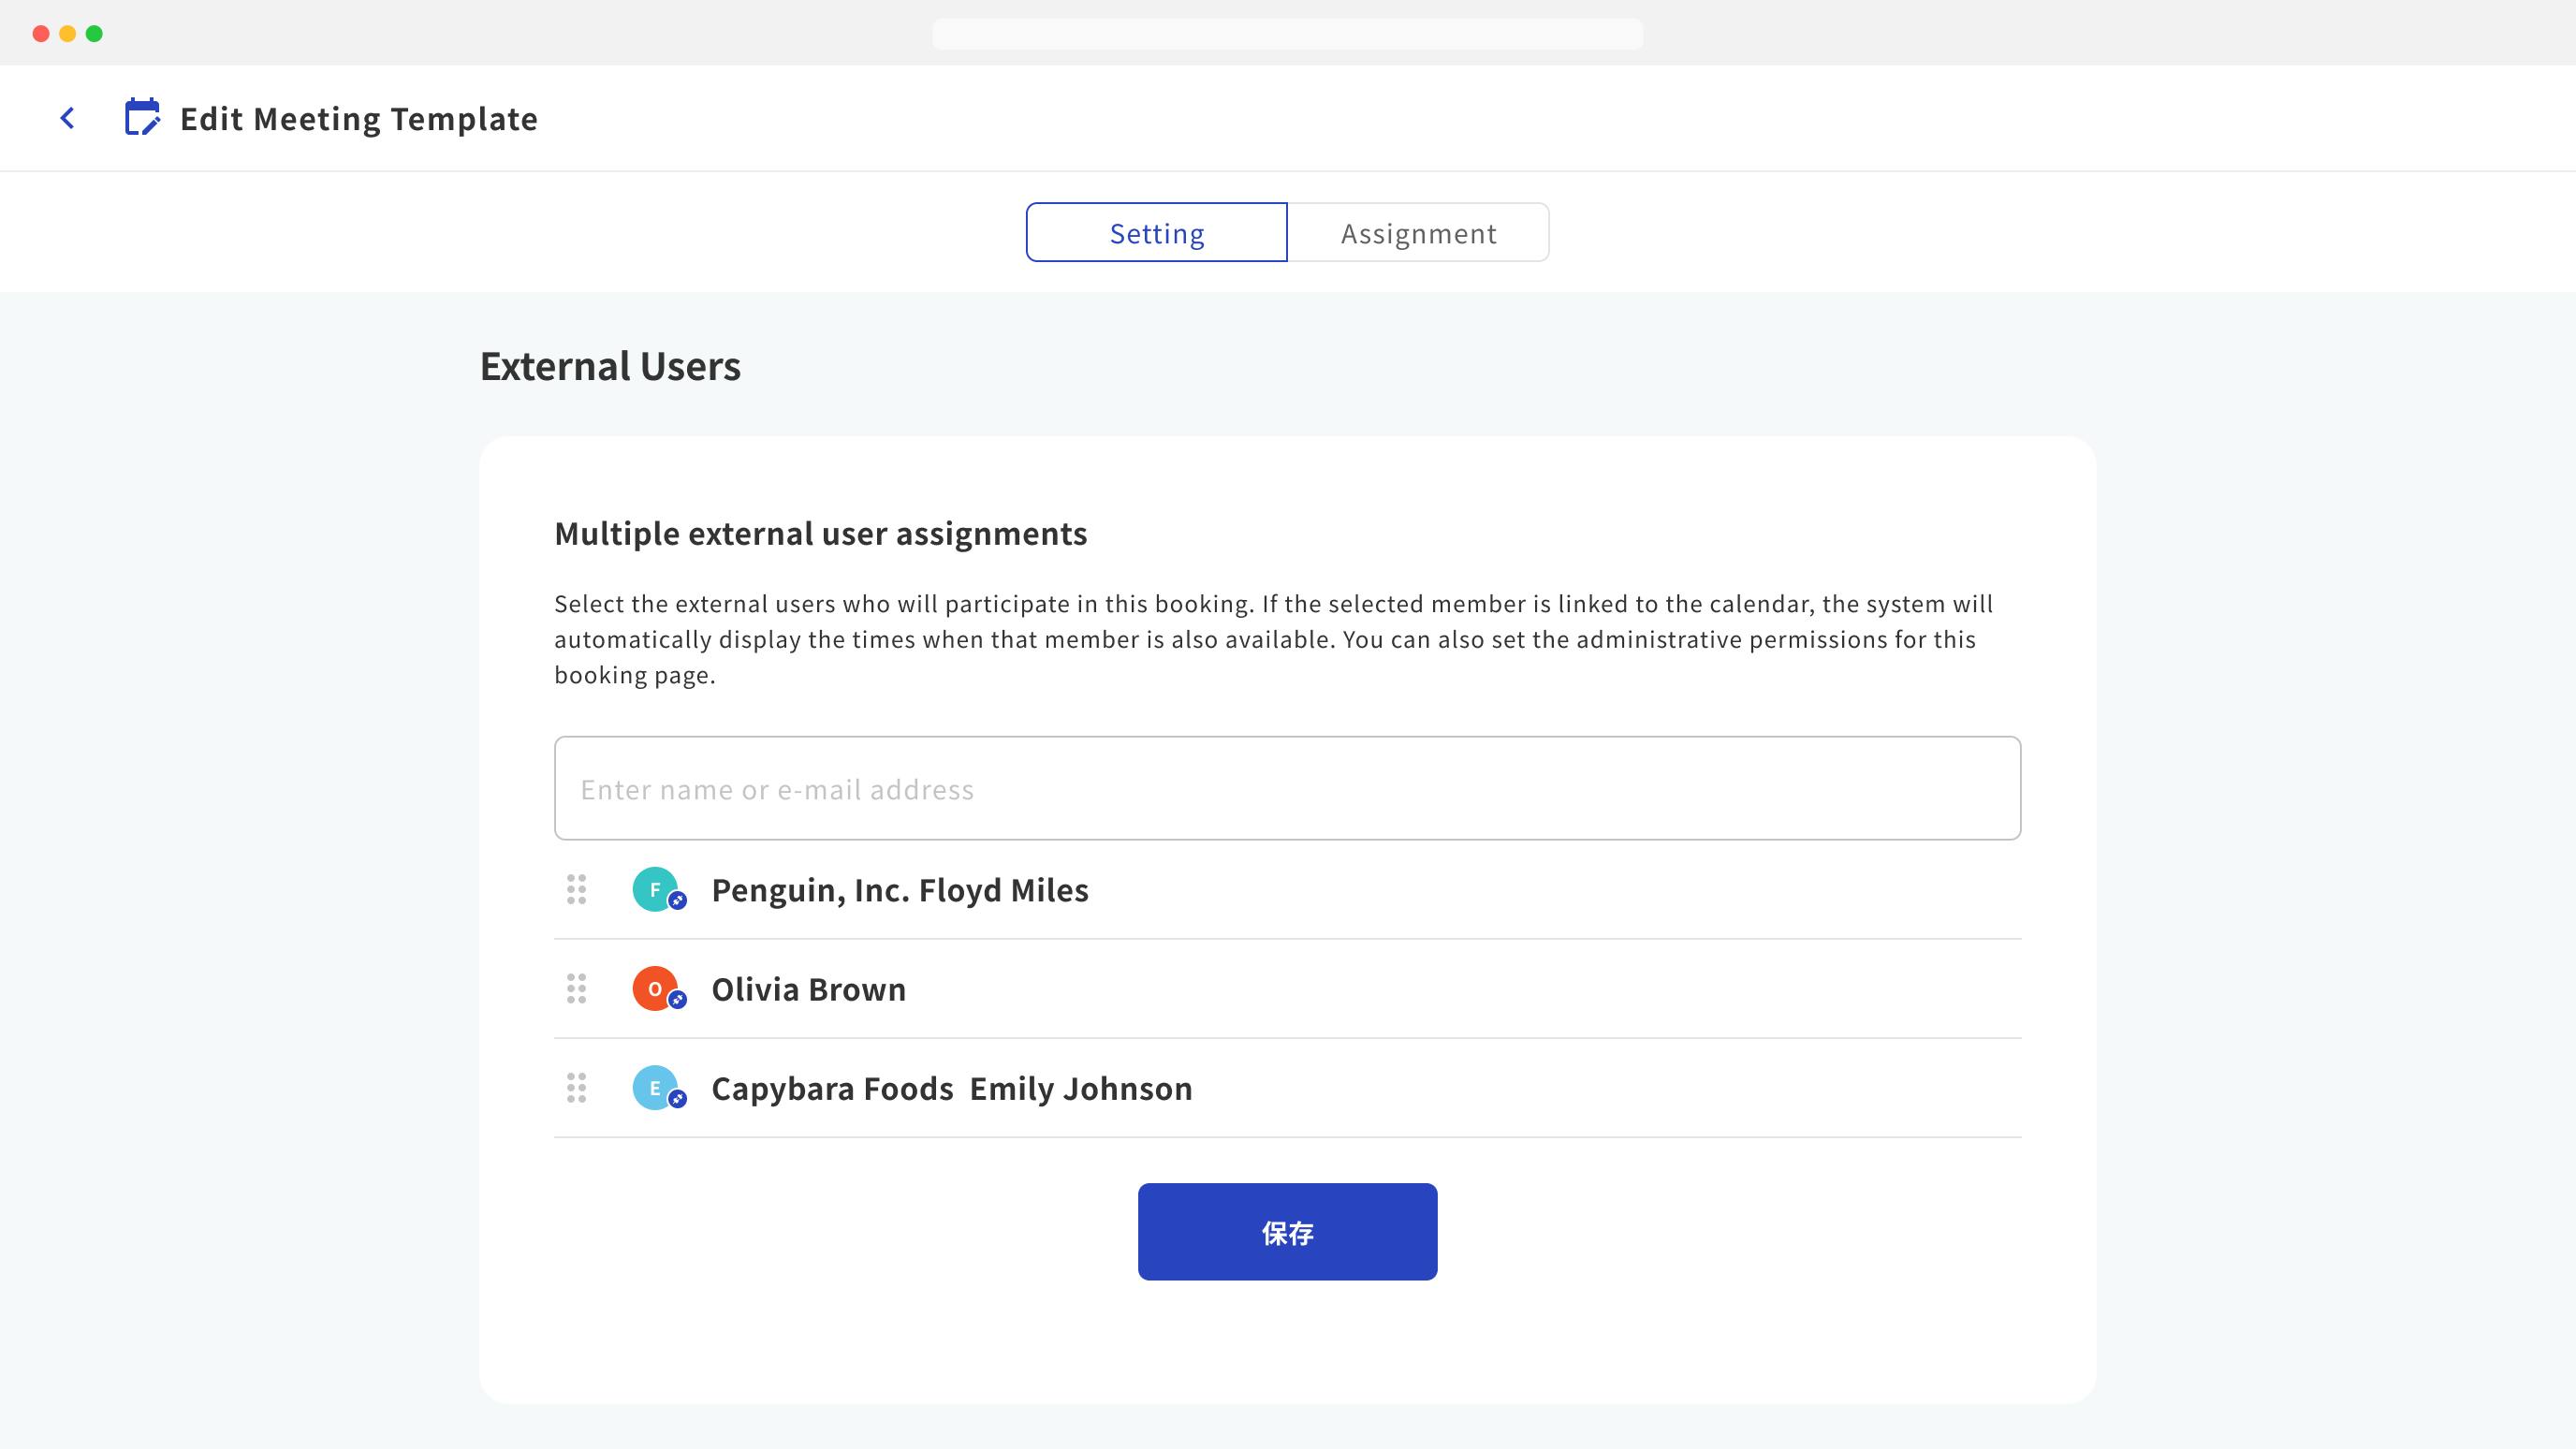Viewport: 2576px width, 1449px height.
Task: Switch to the Setting tab
Action: click(x=1156, y=233)
